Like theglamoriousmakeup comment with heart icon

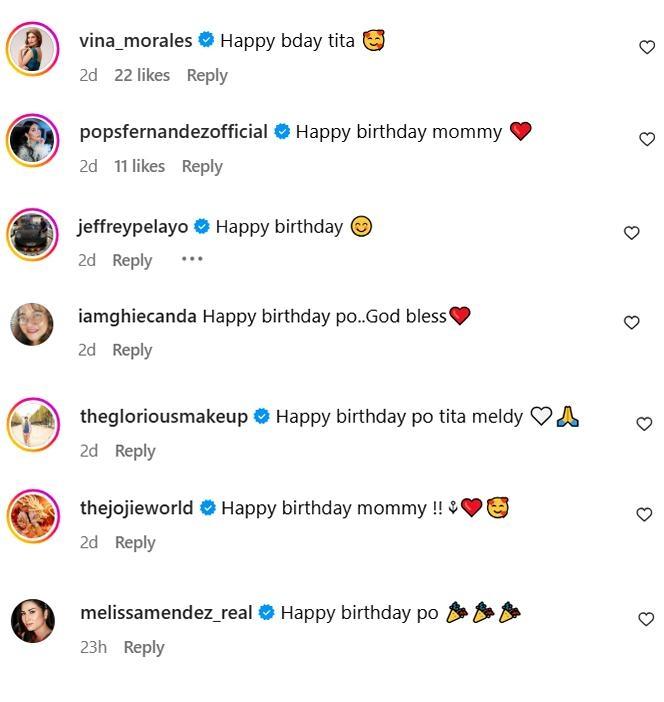645,423
